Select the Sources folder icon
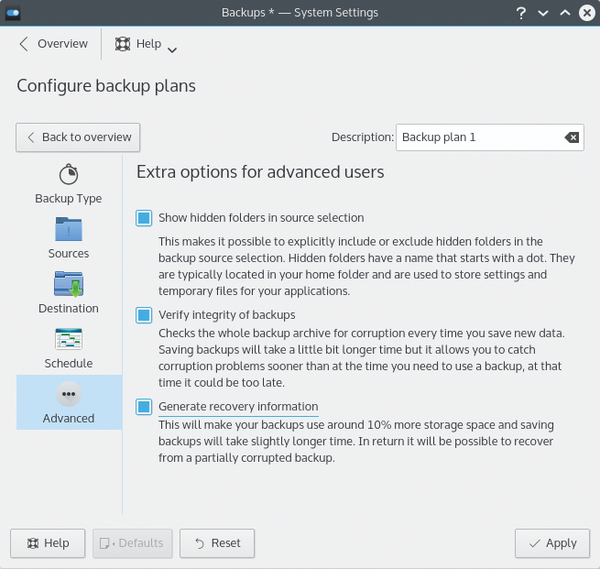This screenshot has height=569, width=600. (68, 229)
